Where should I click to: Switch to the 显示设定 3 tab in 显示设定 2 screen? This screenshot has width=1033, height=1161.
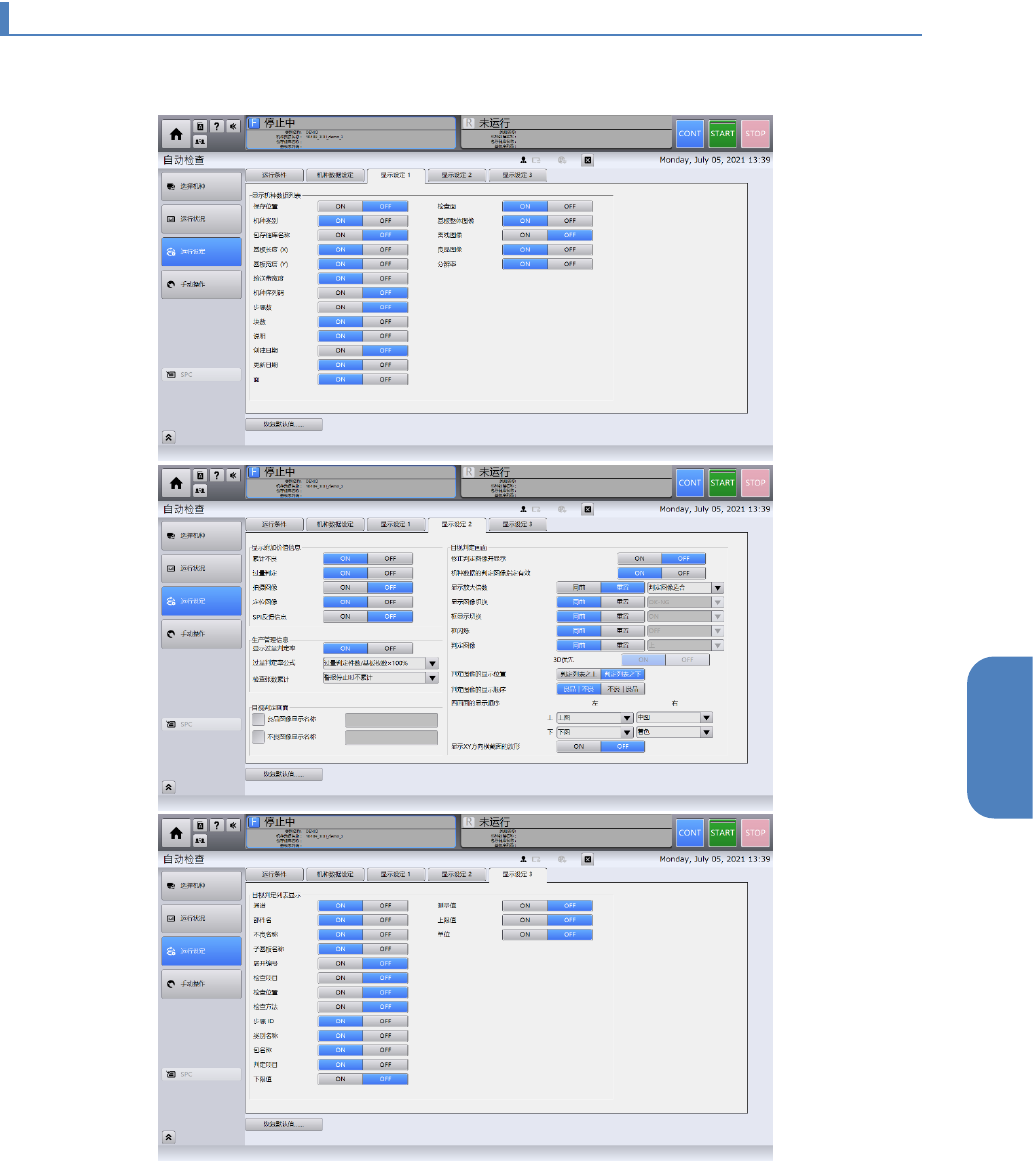pos(518,524)
